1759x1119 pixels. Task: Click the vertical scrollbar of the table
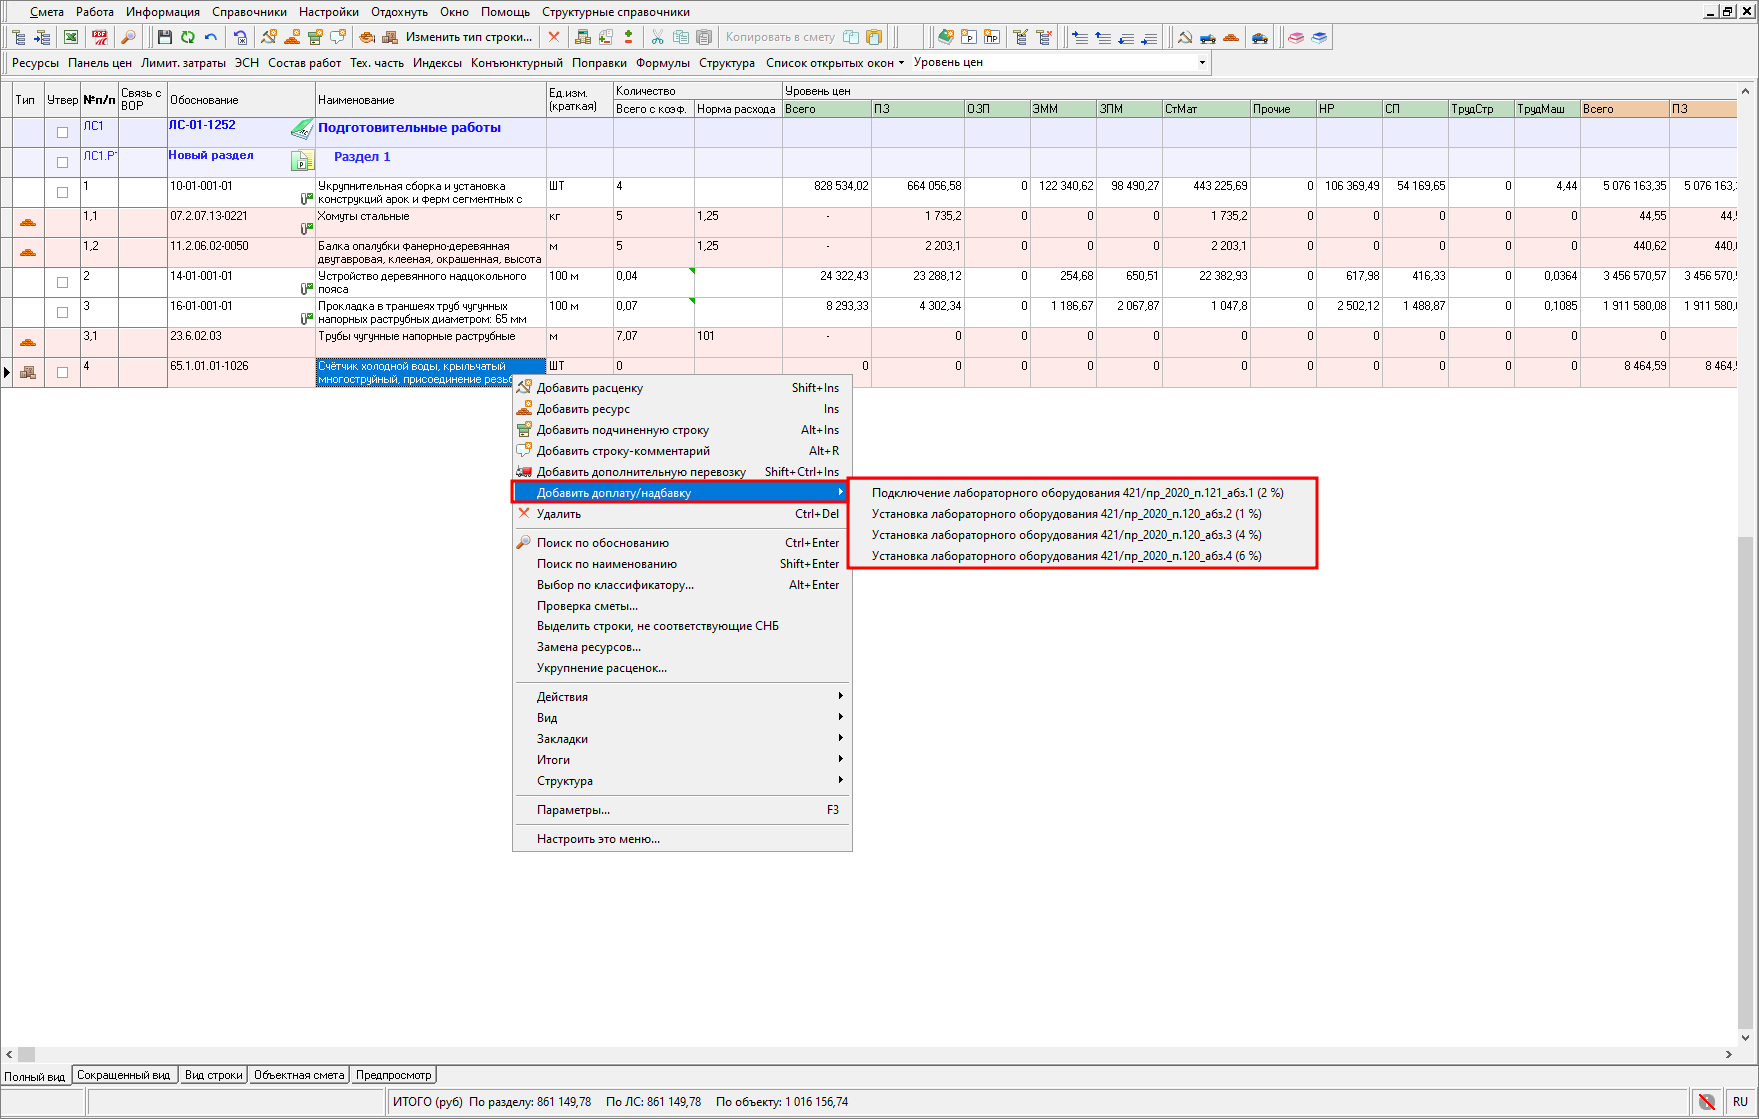coord(1745,781)
